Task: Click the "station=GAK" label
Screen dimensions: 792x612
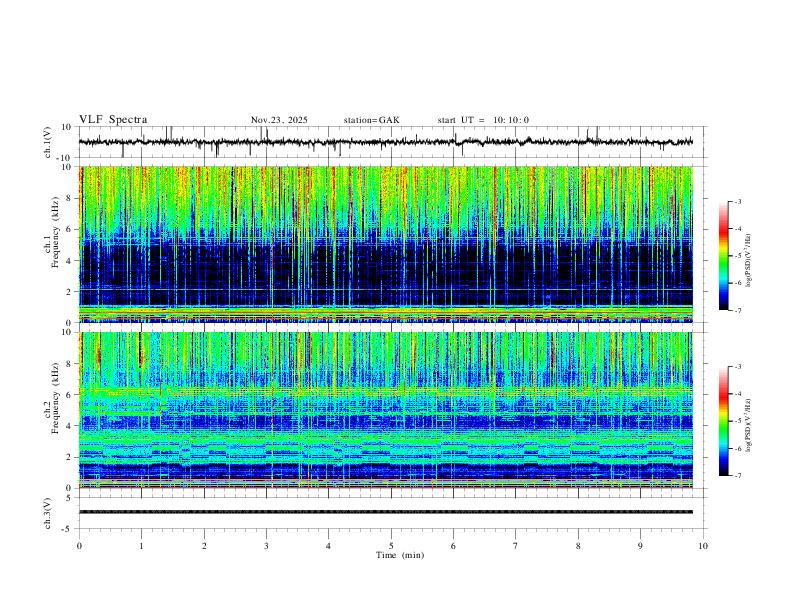Action: [371, 120]
